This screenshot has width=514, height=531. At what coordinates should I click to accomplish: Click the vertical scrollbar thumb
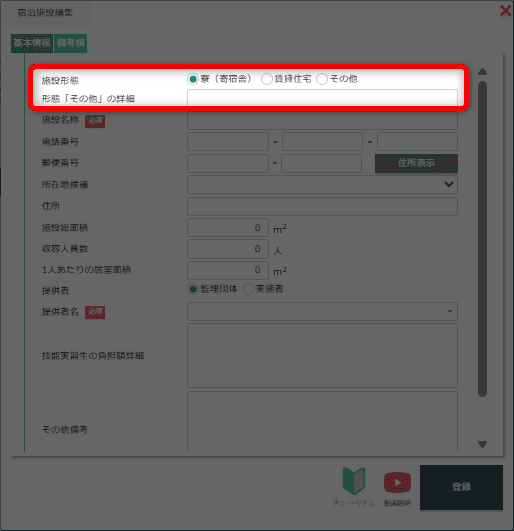click(x=483, y=239)
